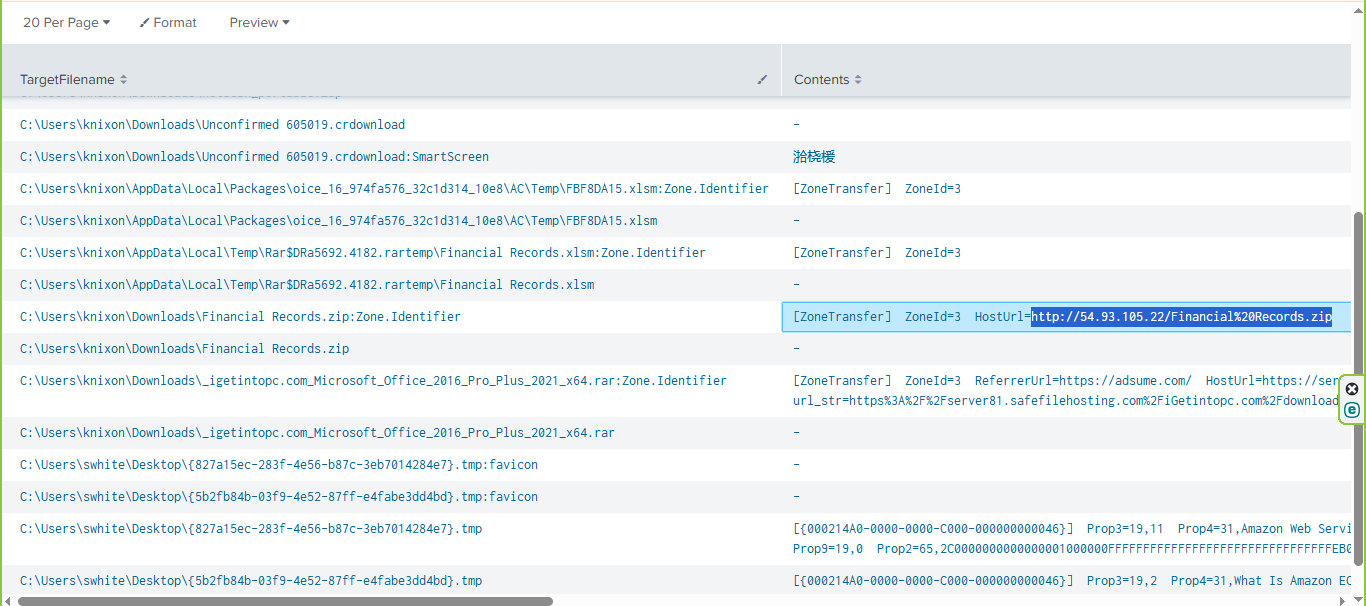Open the 20 Per Page dropdown
1366x606 pixels.
click(67, 22)
